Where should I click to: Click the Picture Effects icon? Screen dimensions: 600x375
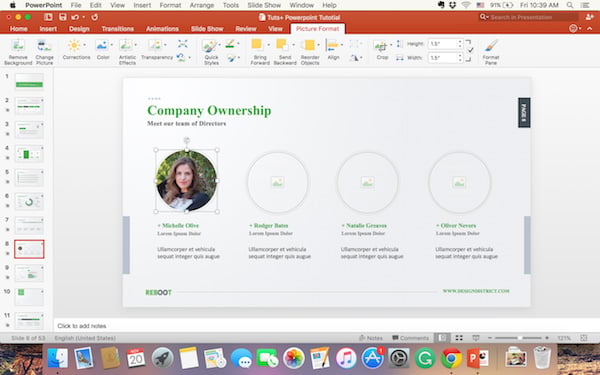pyautogui.click(x=231, y=58)
